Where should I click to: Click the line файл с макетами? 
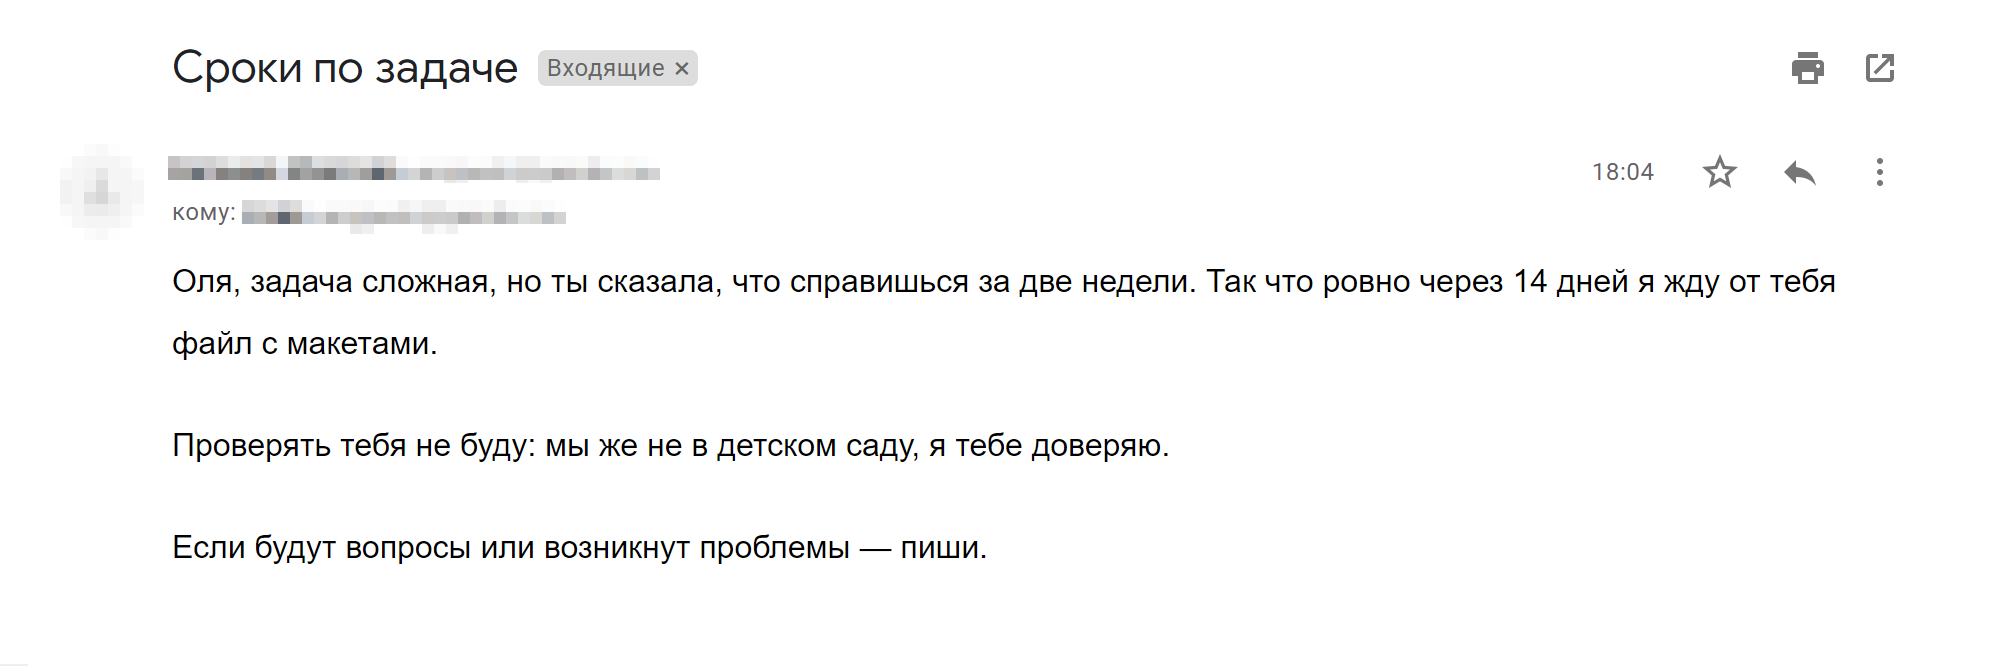pos(305,344)
